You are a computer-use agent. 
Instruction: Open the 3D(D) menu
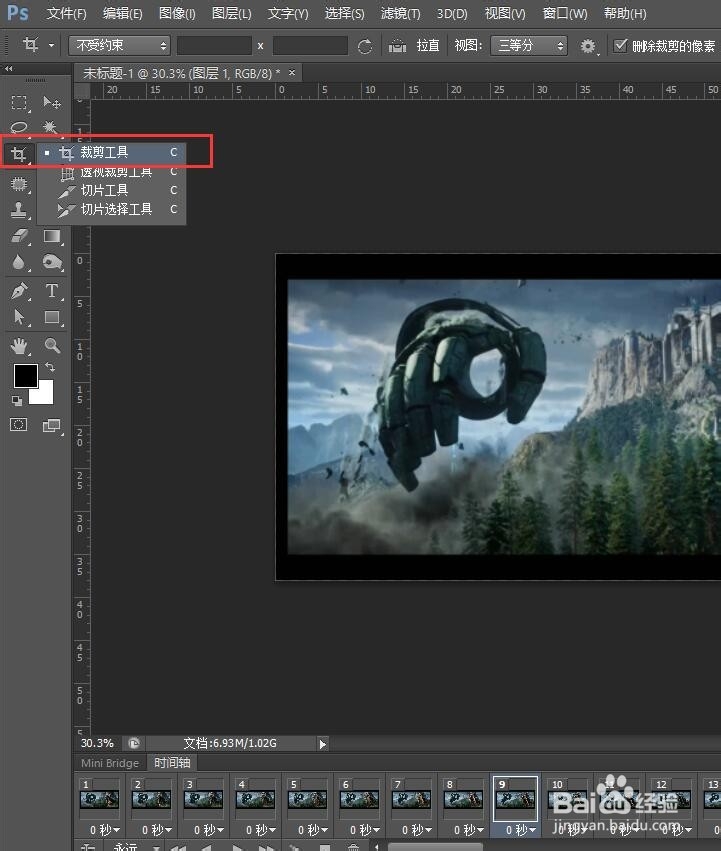(452, 14)
